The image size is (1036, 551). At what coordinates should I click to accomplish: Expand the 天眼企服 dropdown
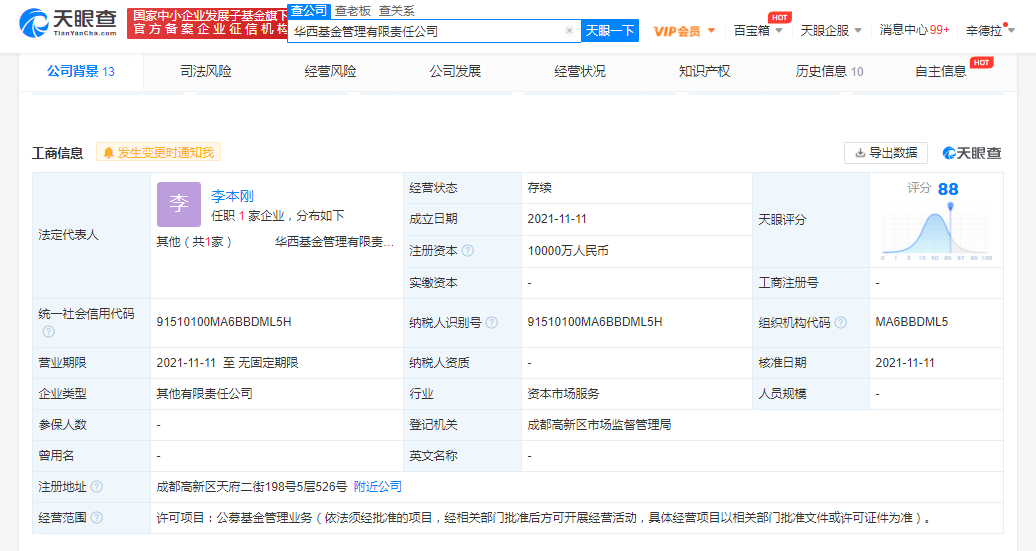pos(831,30)
